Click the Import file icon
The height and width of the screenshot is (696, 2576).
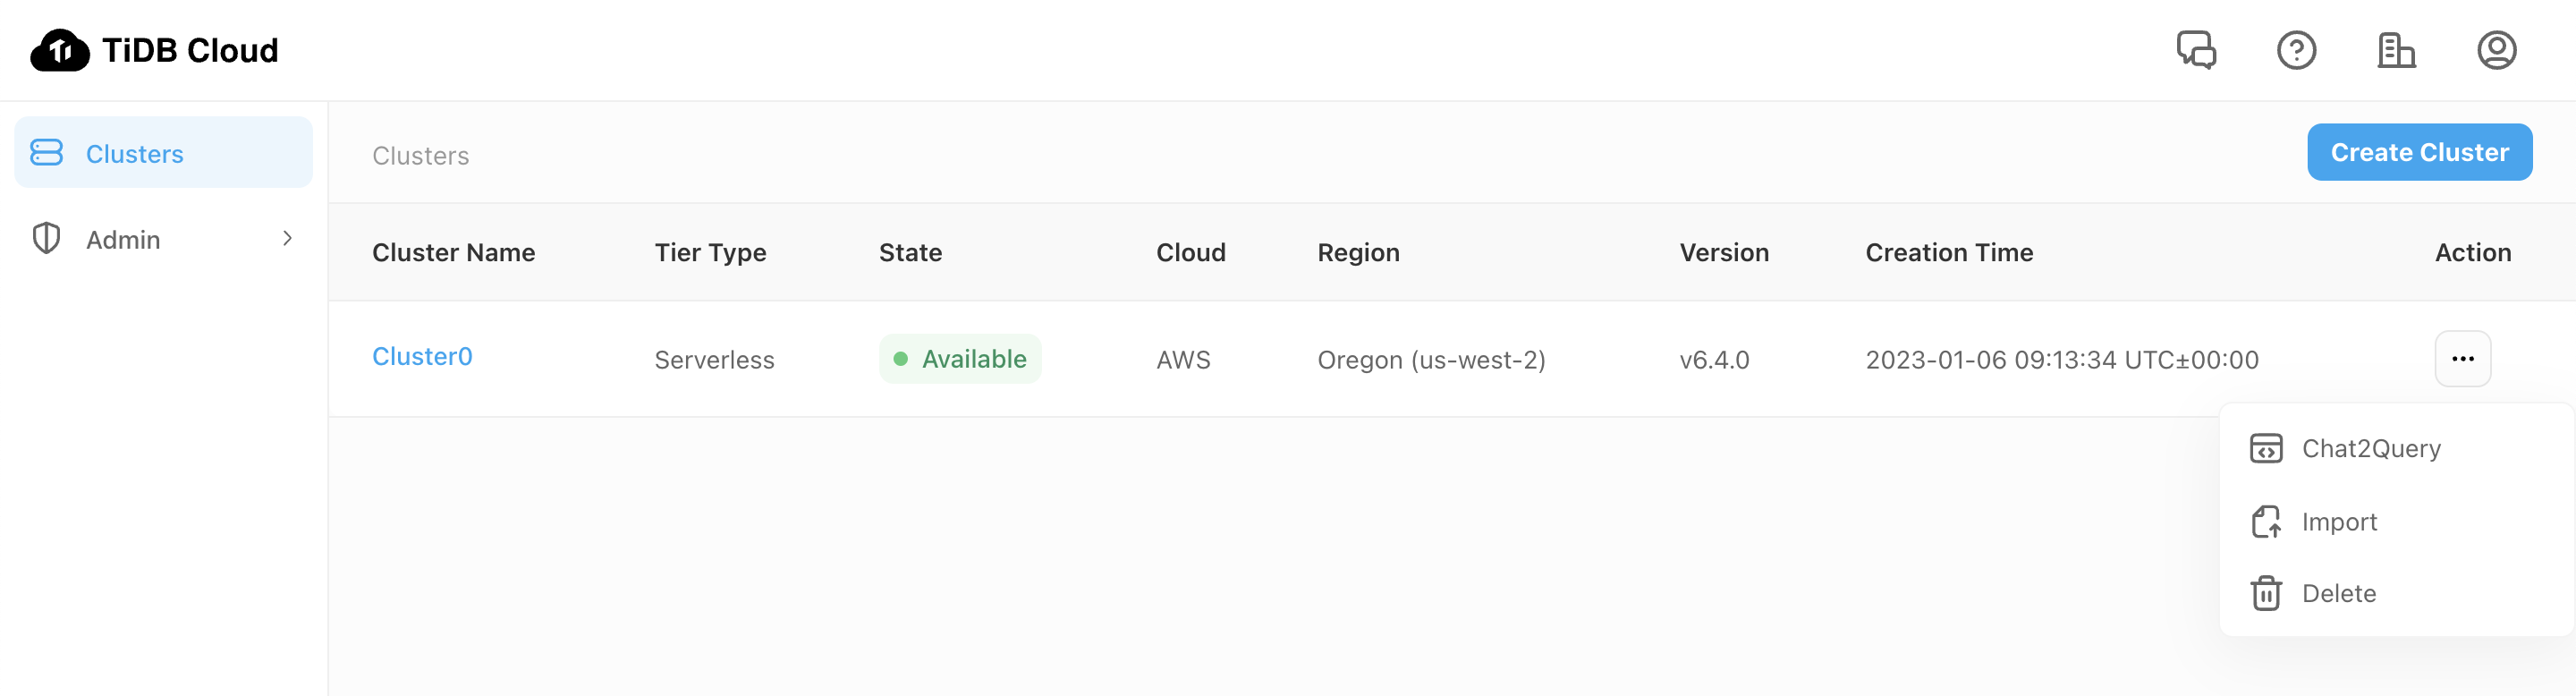click(x=2266, y=522)
